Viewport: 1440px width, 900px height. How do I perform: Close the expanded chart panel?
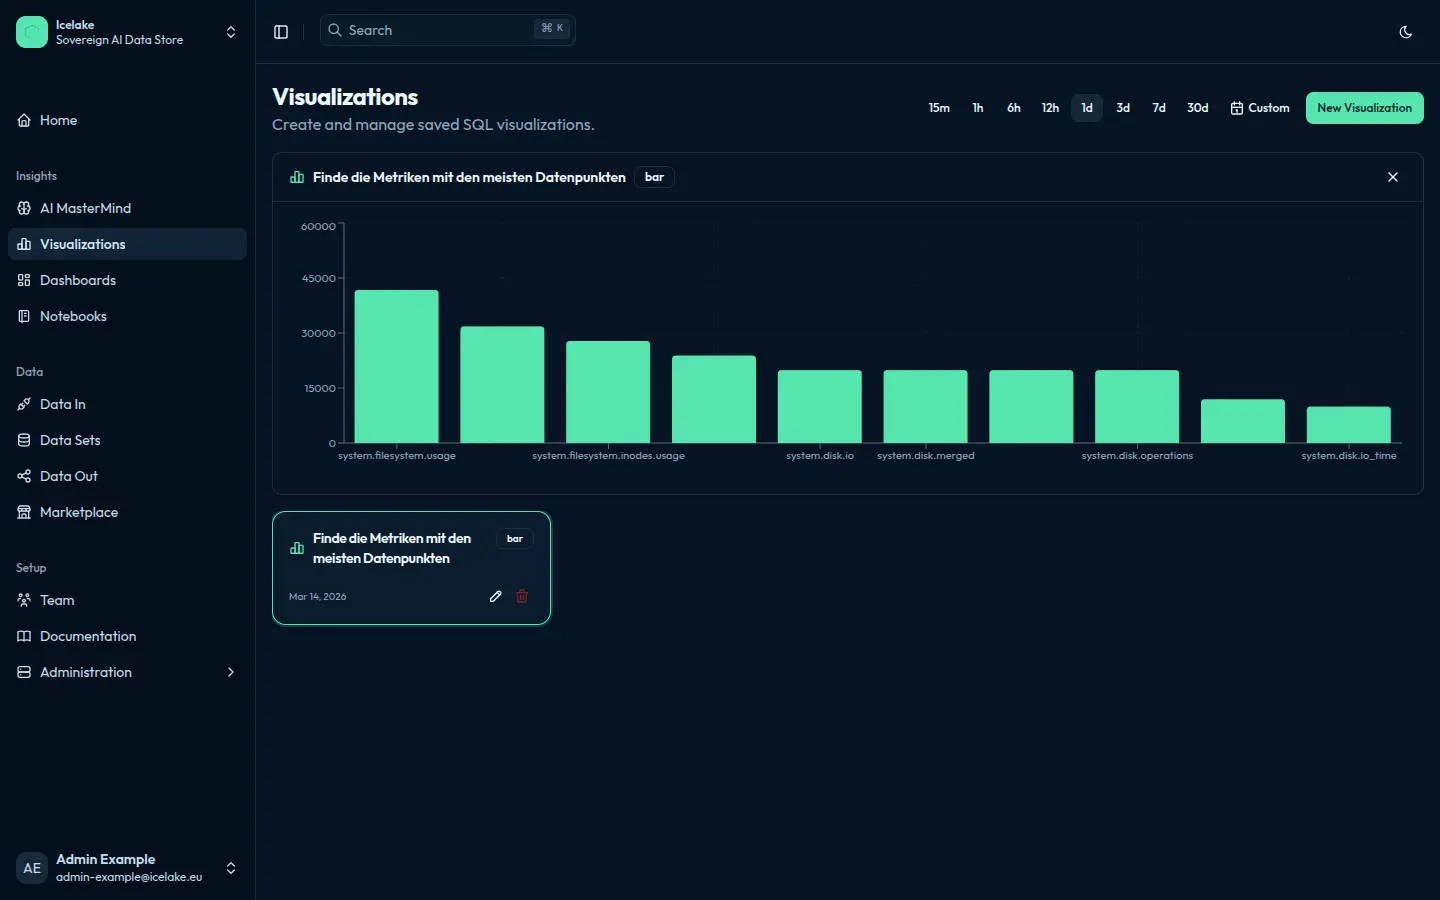point(1393,177)
